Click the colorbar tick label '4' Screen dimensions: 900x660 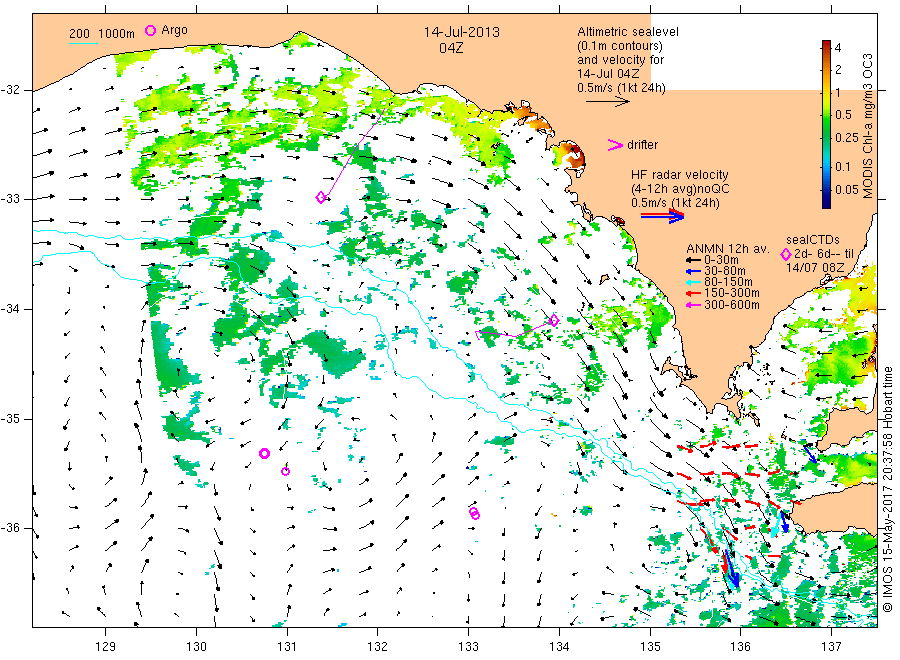(x=837, y=48)
